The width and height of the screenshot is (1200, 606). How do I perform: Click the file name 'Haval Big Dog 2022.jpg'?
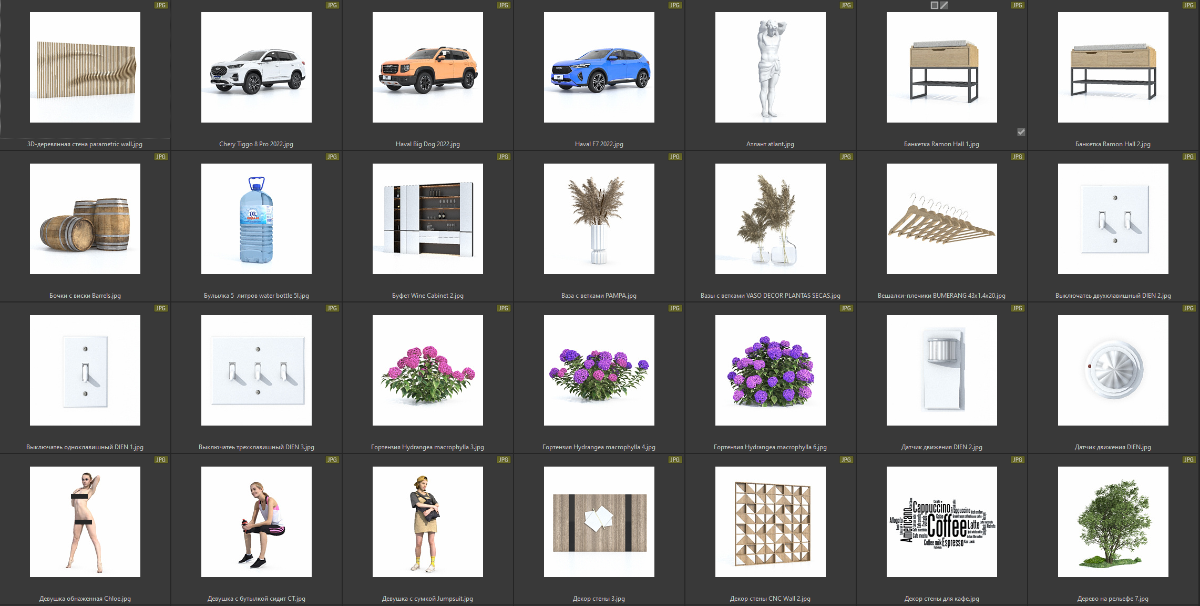pos(428,144)
